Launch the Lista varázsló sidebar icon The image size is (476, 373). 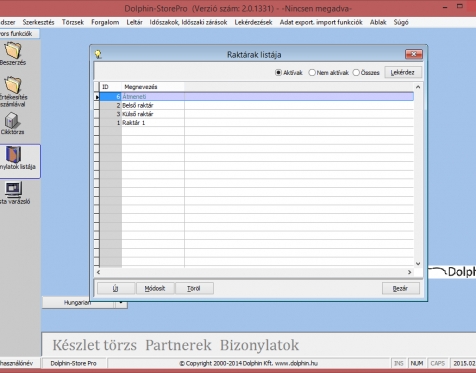point(13,189)
